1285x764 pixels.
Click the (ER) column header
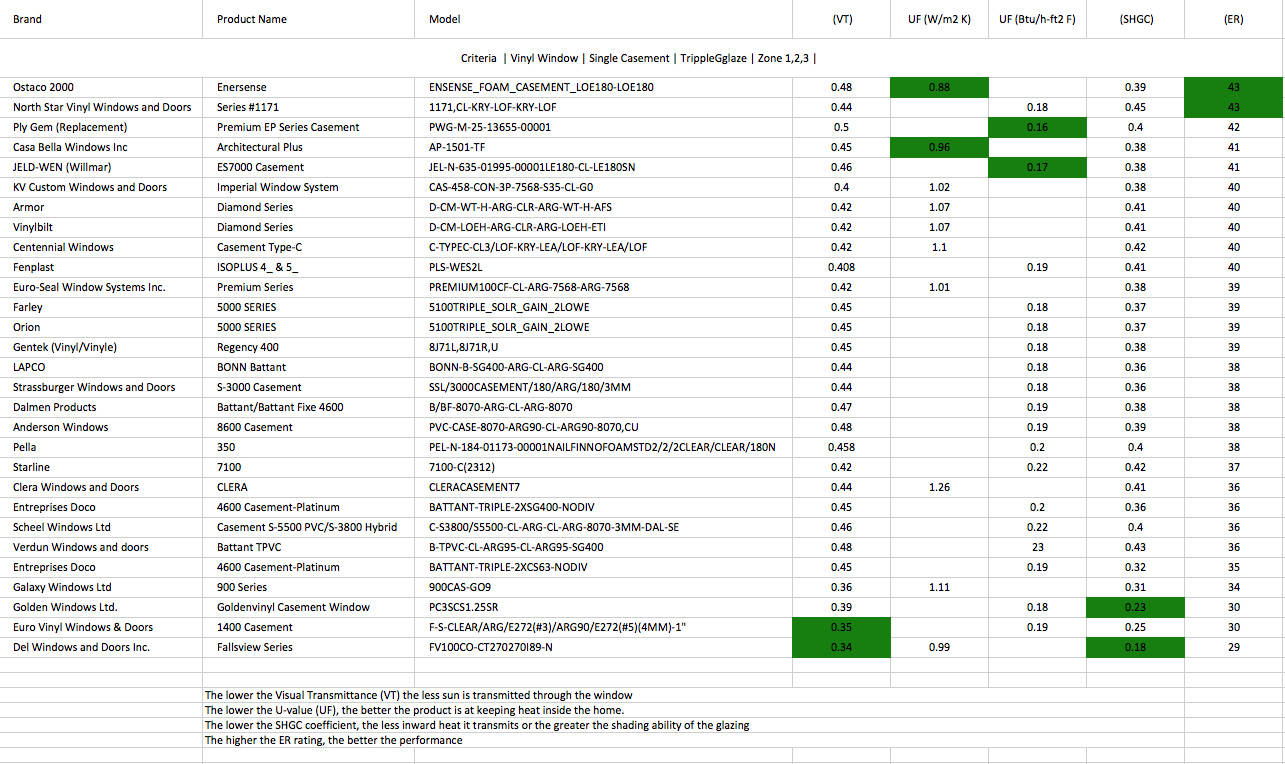(1233, 19)
